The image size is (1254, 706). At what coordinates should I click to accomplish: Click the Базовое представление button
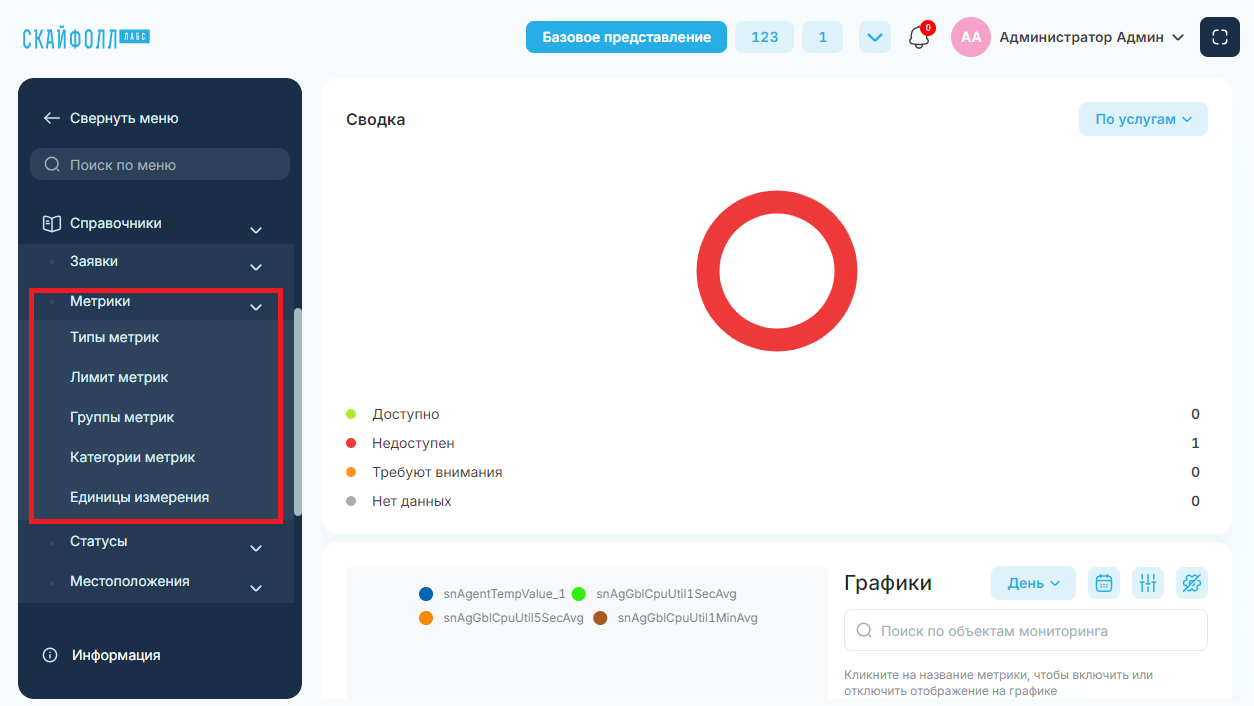pyautogui.click(x=626, y=37)
